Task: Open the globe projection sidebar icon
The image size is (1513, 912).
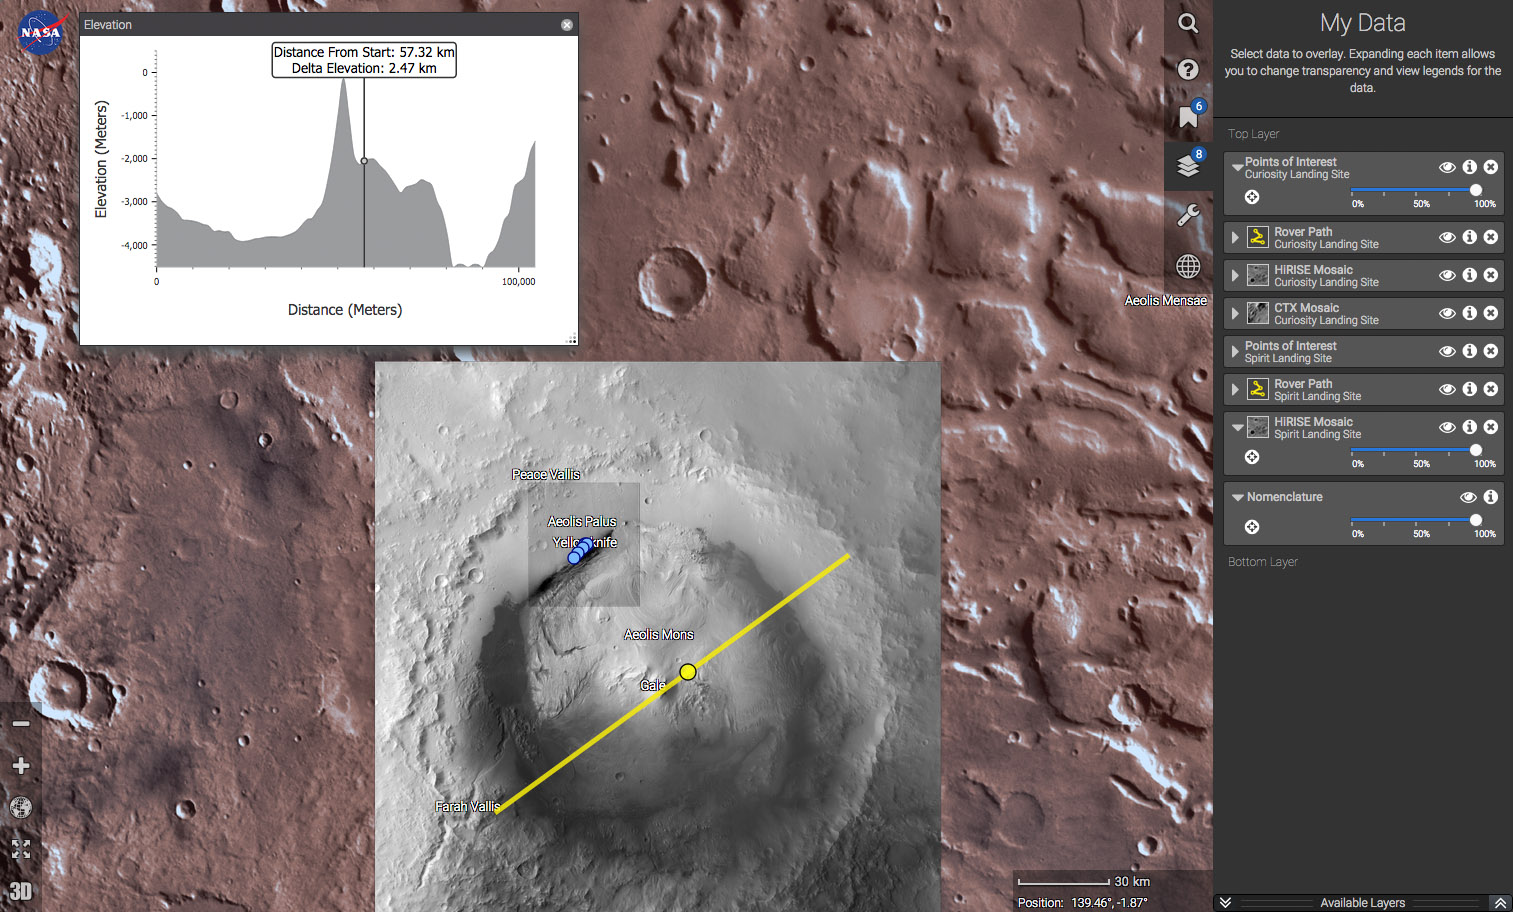Action: coord(1187,266)
